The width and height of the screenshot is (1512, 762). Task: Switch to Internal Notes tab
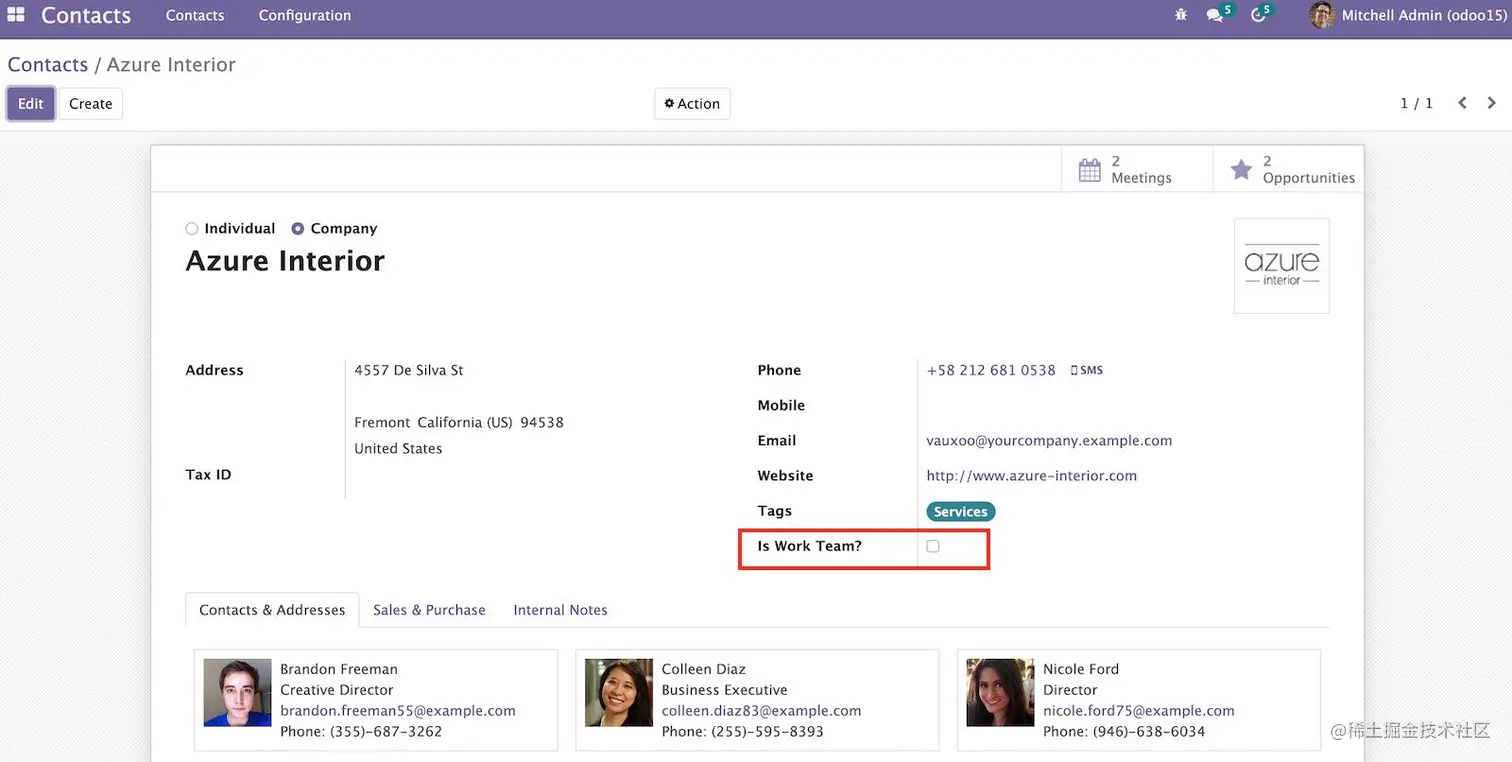point(560,610)
